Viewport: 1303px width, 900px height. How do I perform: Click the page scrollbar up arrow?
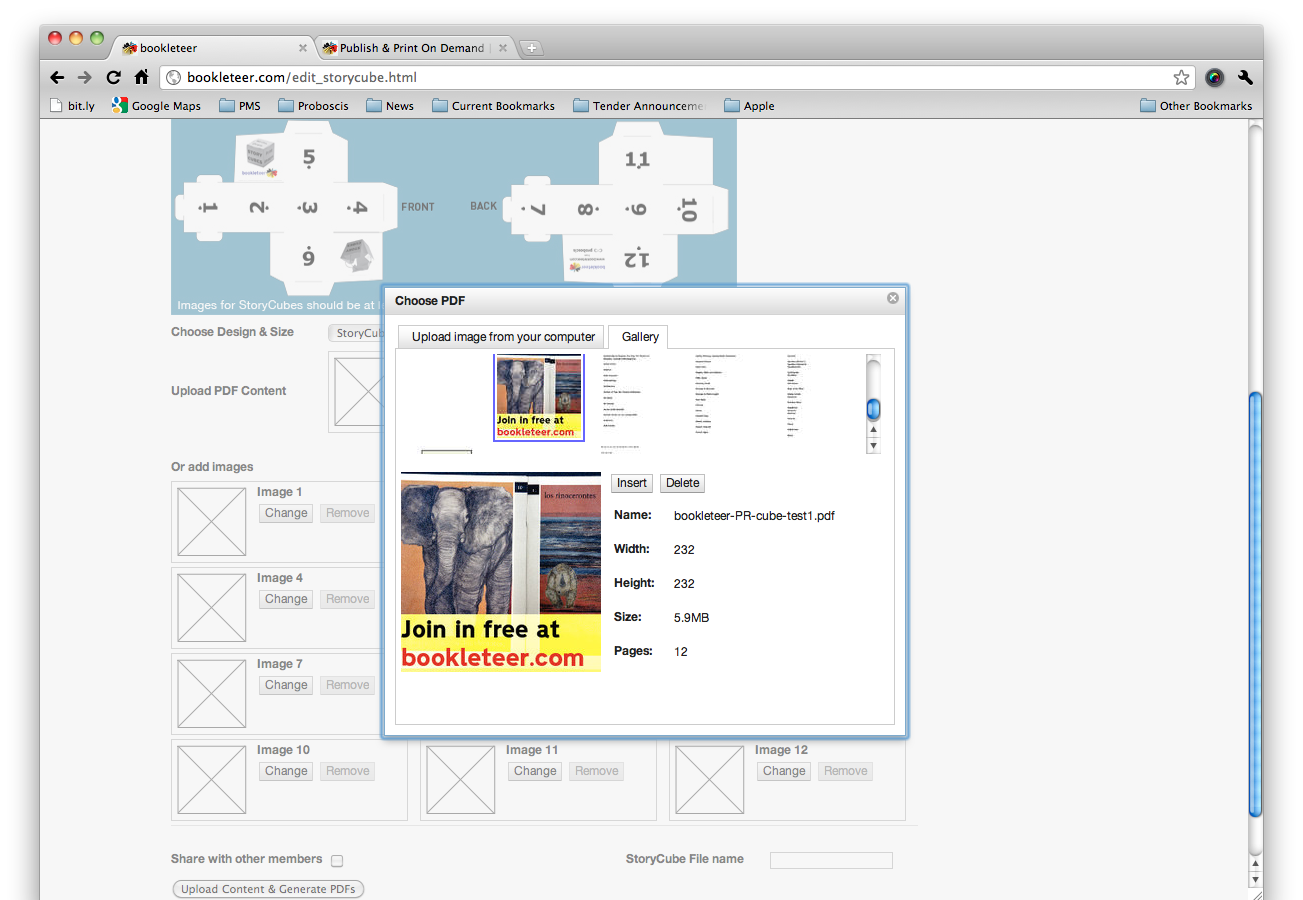pos(1257,864)
